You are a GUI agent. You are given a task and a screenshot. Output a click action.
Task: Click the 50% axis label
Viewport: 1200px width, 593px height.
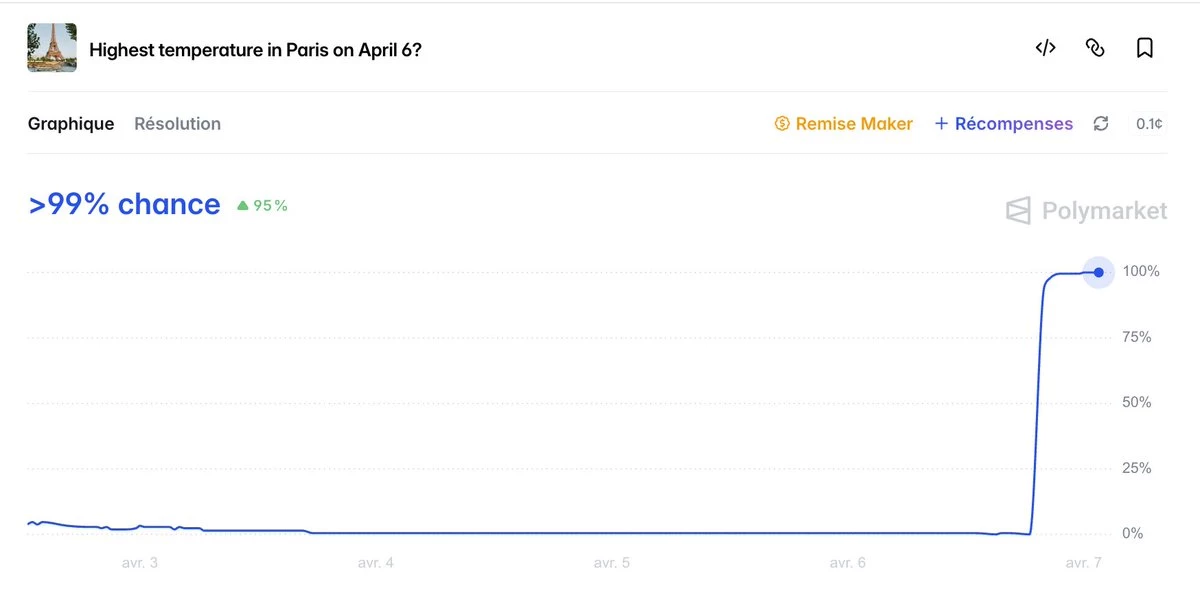pyautogui.click(x=1136, y=403)
